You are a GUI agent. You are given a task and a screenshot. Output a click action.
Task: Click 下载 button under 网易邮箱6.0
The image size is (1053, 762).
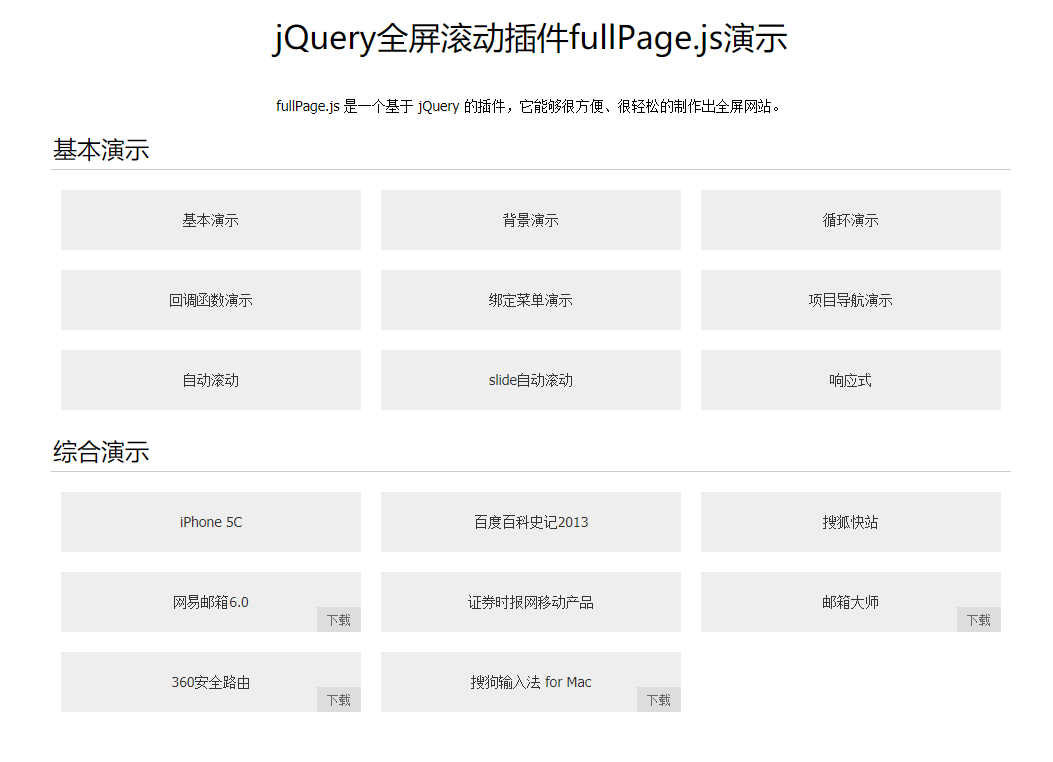[x=339, y=619]
